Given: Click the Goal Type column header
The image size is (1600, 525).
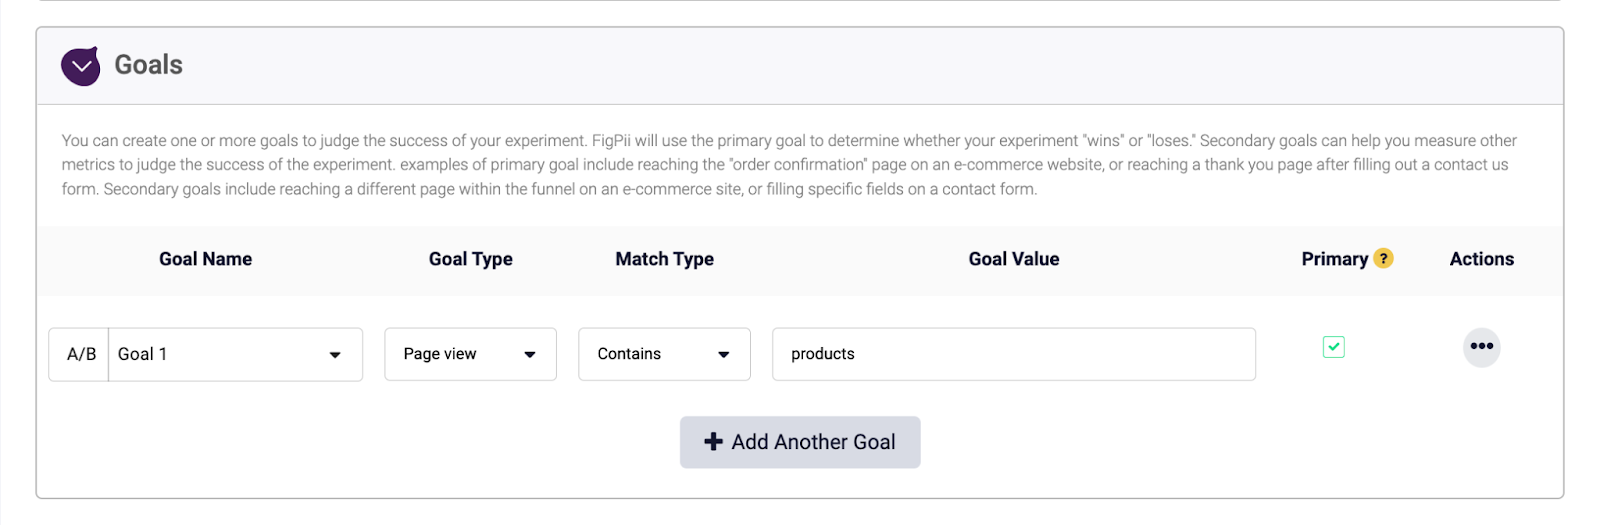Looking at the screenshot, I should [471, 259].
